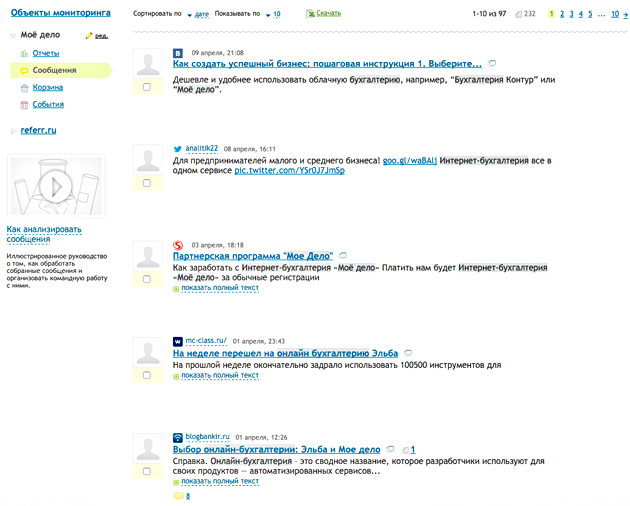Open the sort-by дате dropdown
The height and width of the screenshot is (506, 630).
198,14
